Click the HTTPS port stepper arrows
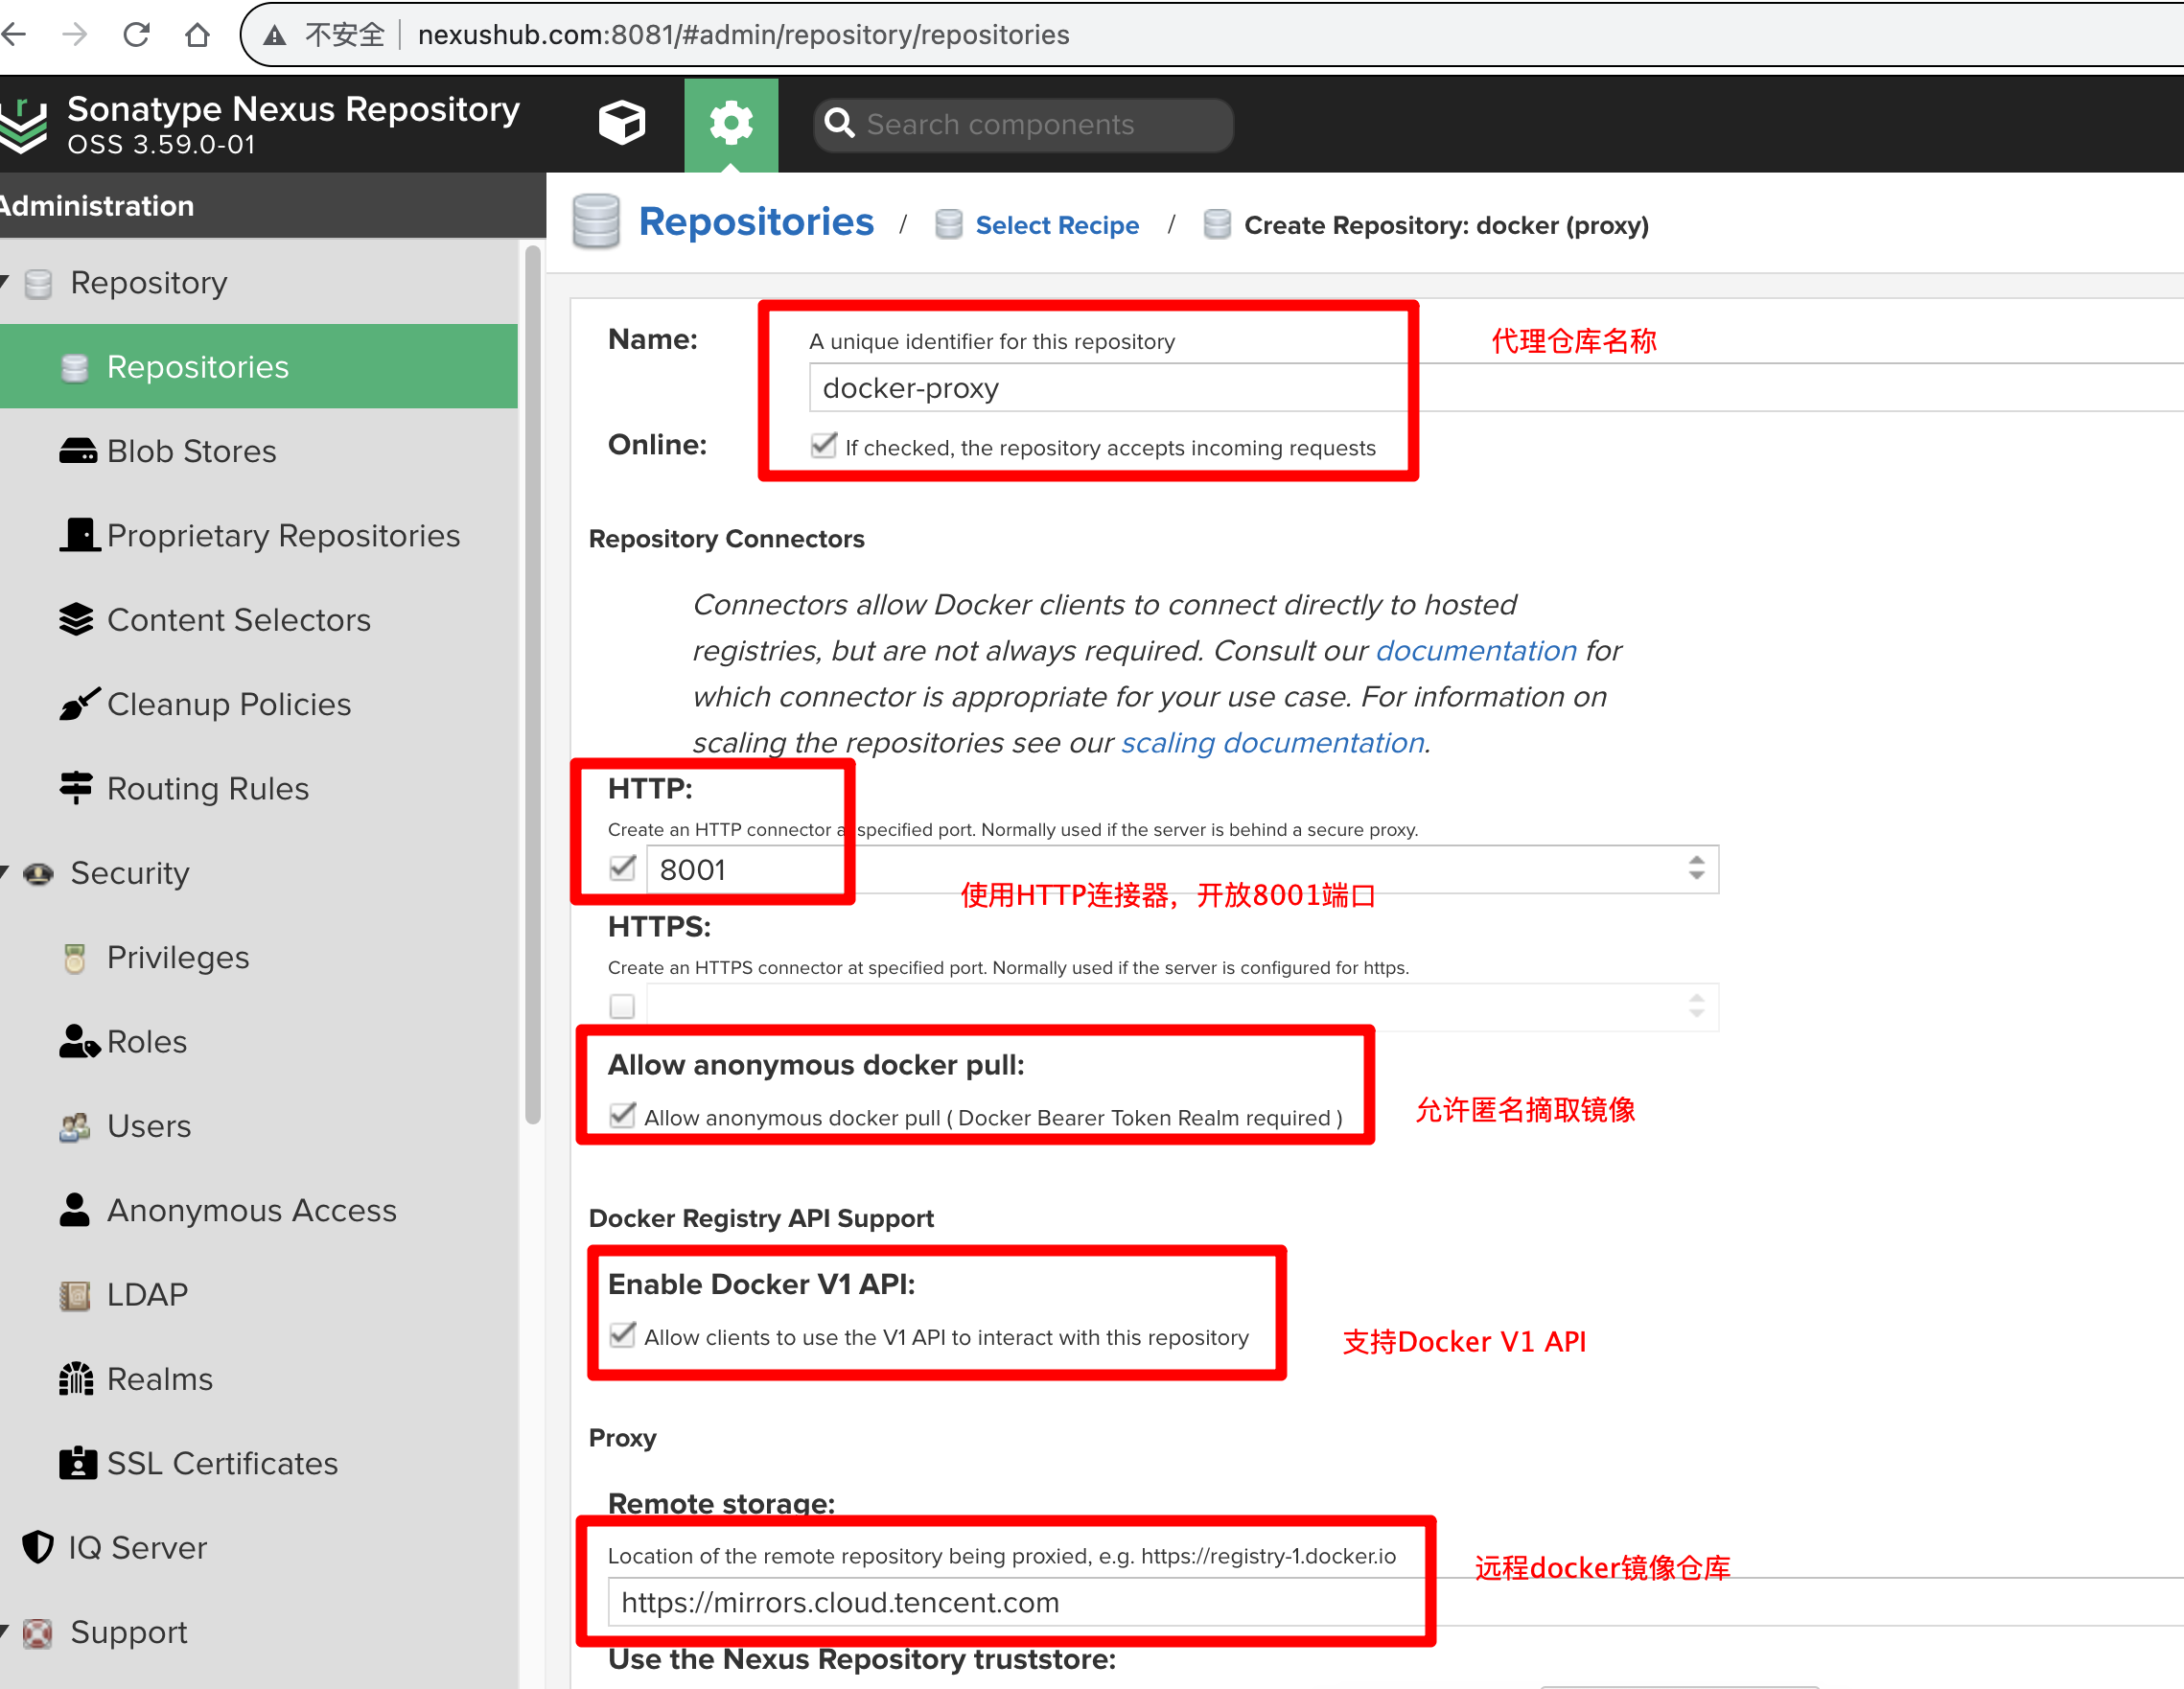 pyautogui.click(x=1696, y=1006)
